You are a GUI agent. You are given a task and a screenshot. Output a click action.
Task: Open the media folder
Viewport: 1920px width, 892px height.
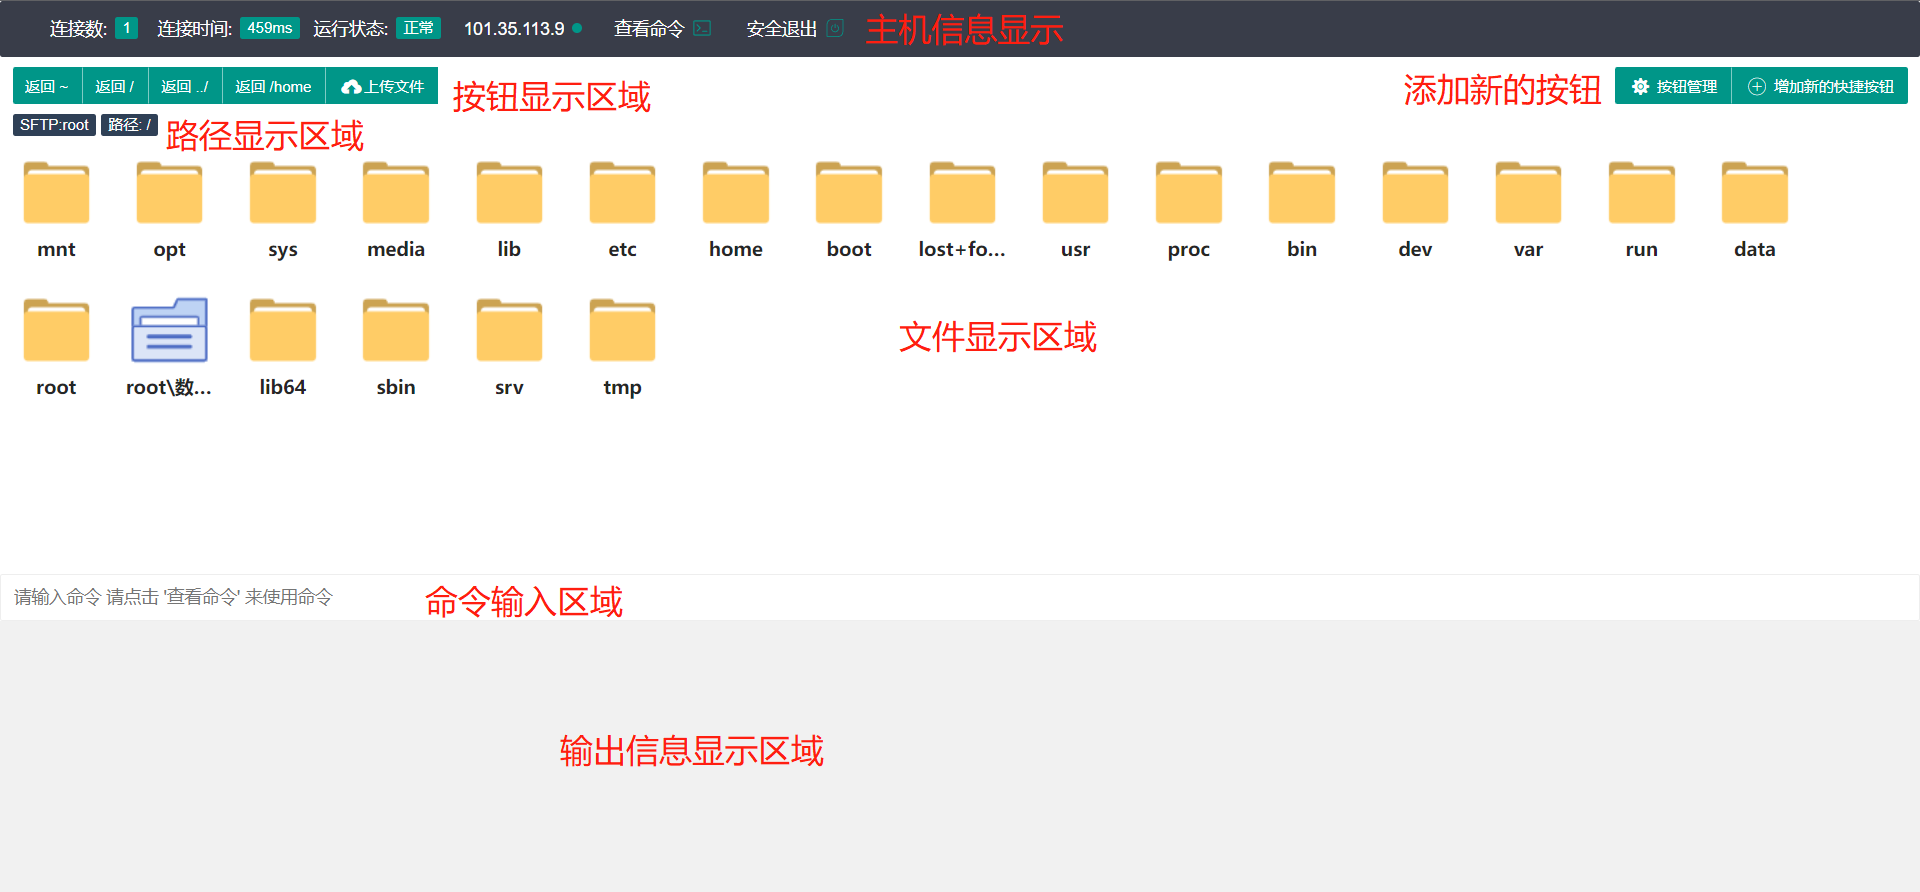[x=396, y=193]
